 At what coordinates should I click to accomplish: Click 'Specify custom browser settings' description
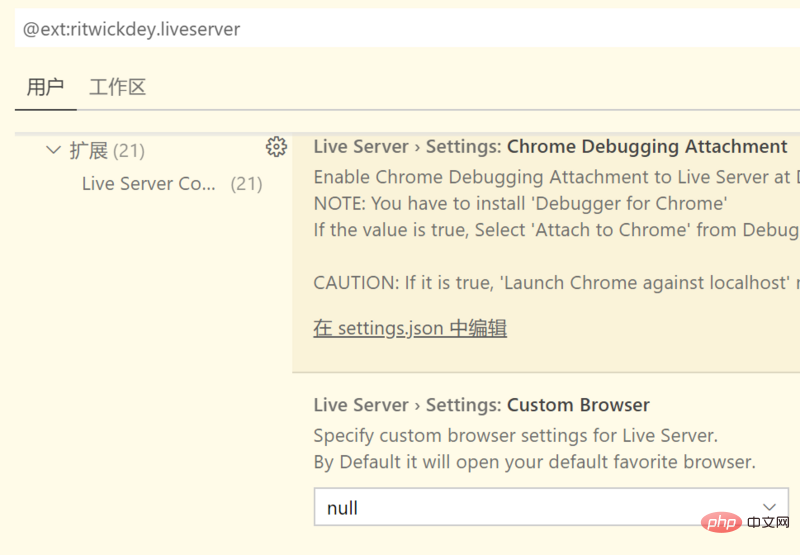(x=515, y=436)
